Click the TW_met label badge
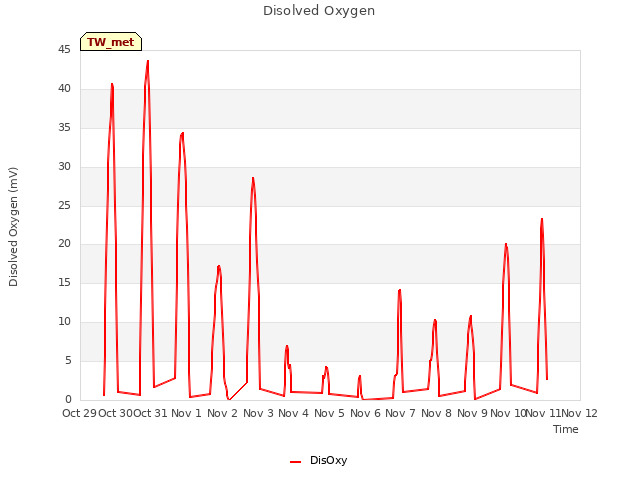640x480 pixels. click(x=111, y=42)
